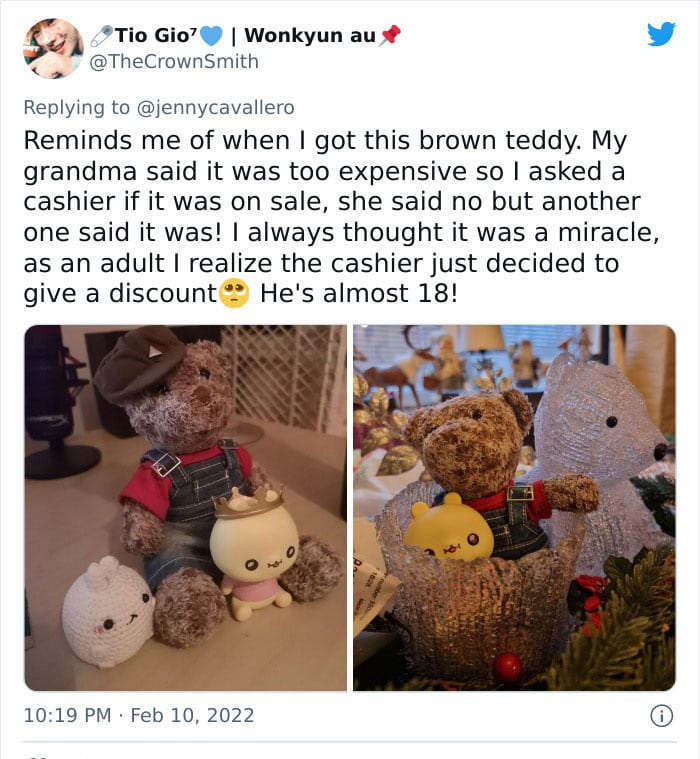Click the tweet body text about brown teddy
The image size is (700, 759).
click(x=341, y=217)
